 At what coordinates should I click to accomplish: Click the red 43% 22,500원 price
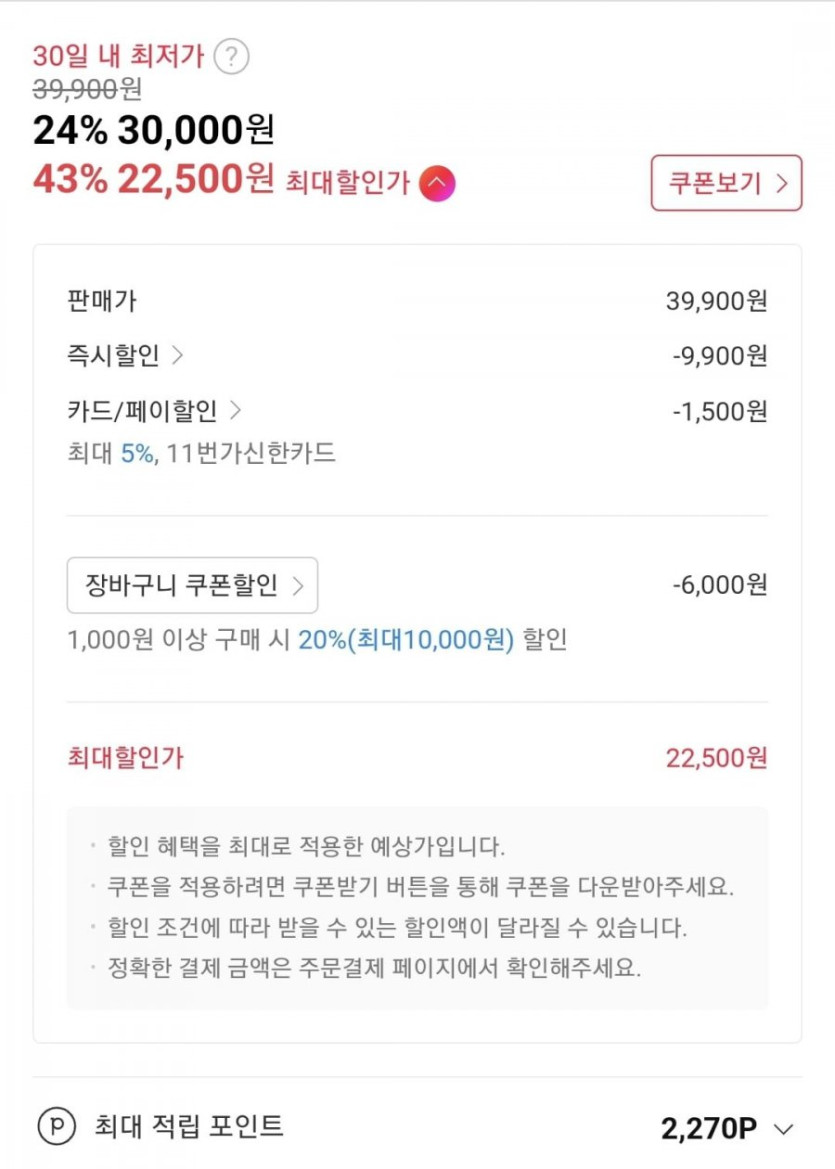153,181
